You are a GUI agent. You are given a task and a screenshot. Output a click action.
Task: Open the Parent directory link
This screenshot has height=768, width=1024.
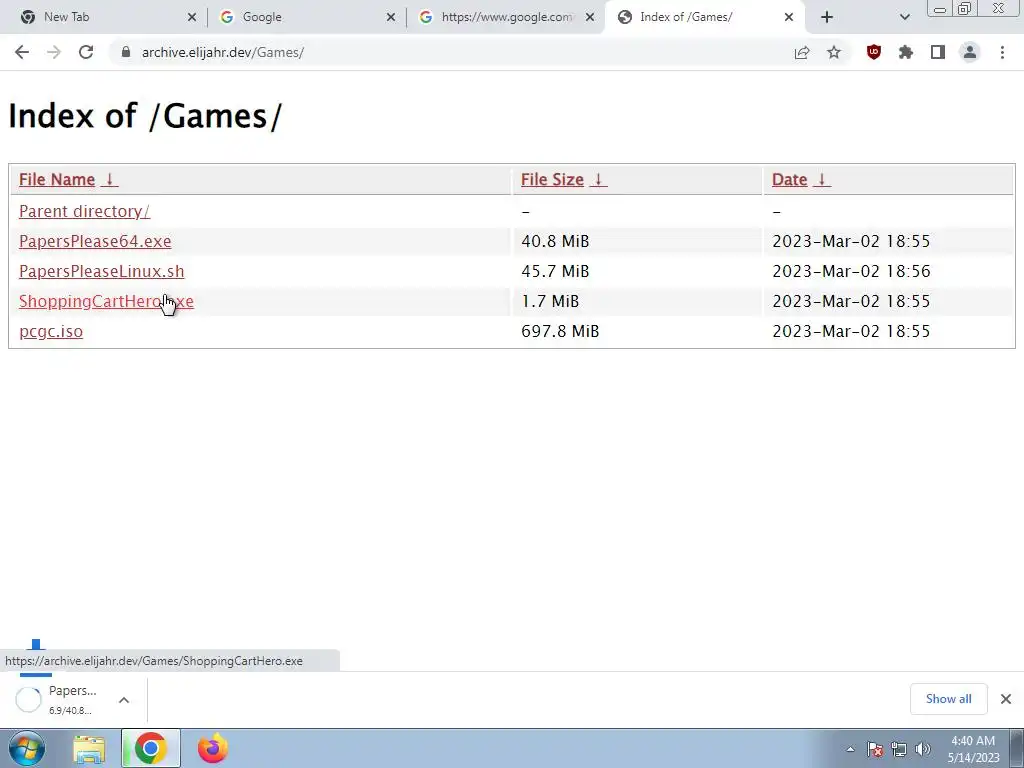click(84, 211)
